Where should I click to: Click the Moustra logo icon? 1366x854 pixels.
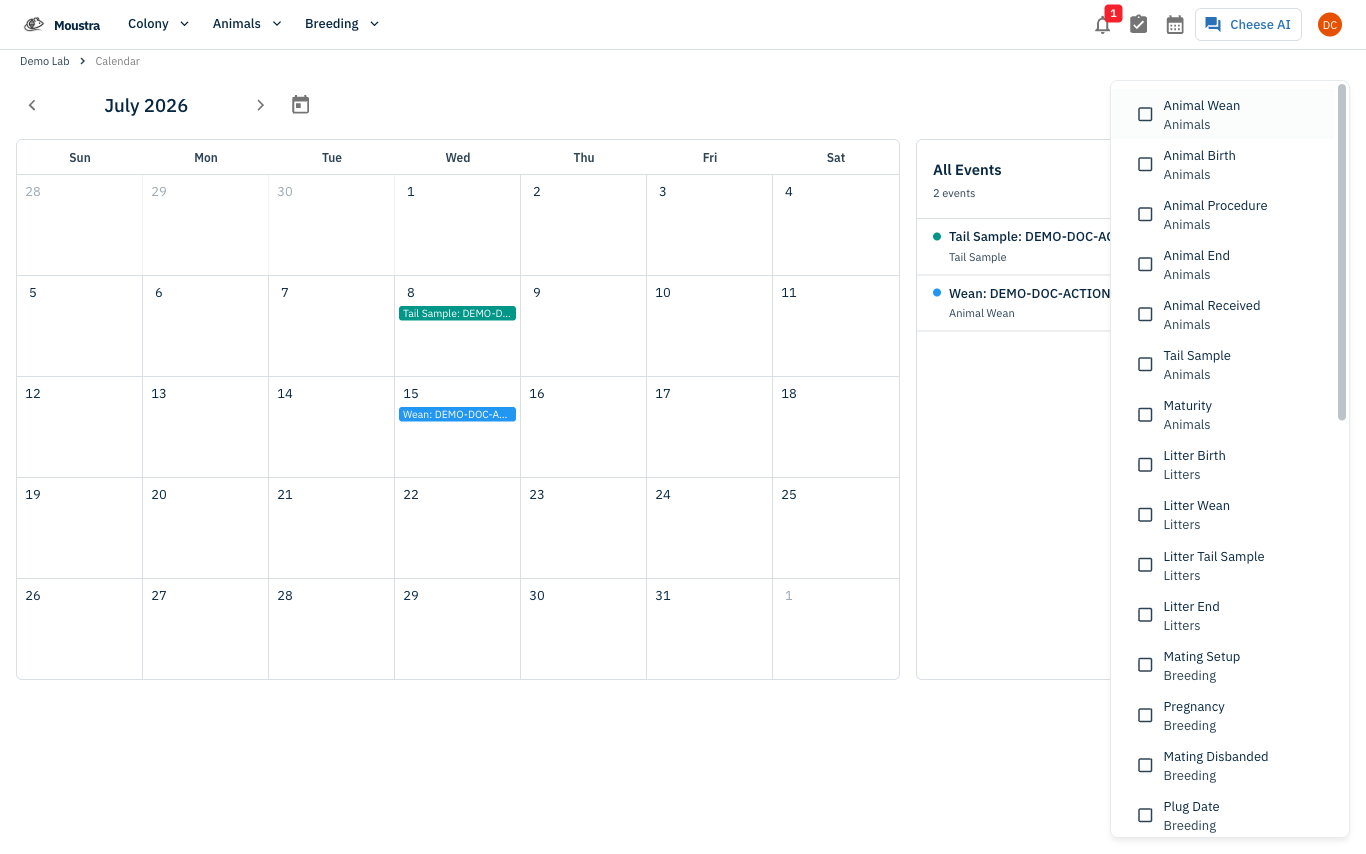[34, 24]
